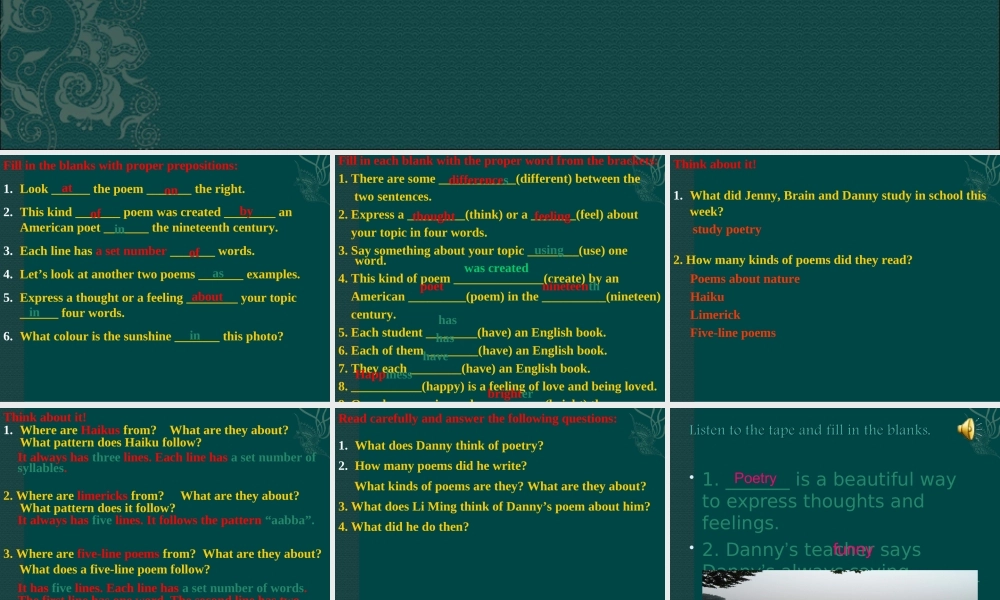This screenshot has width=1000, height=600.
Task: Click the red word 'limericks' in question 2
Action: point(102,496)
